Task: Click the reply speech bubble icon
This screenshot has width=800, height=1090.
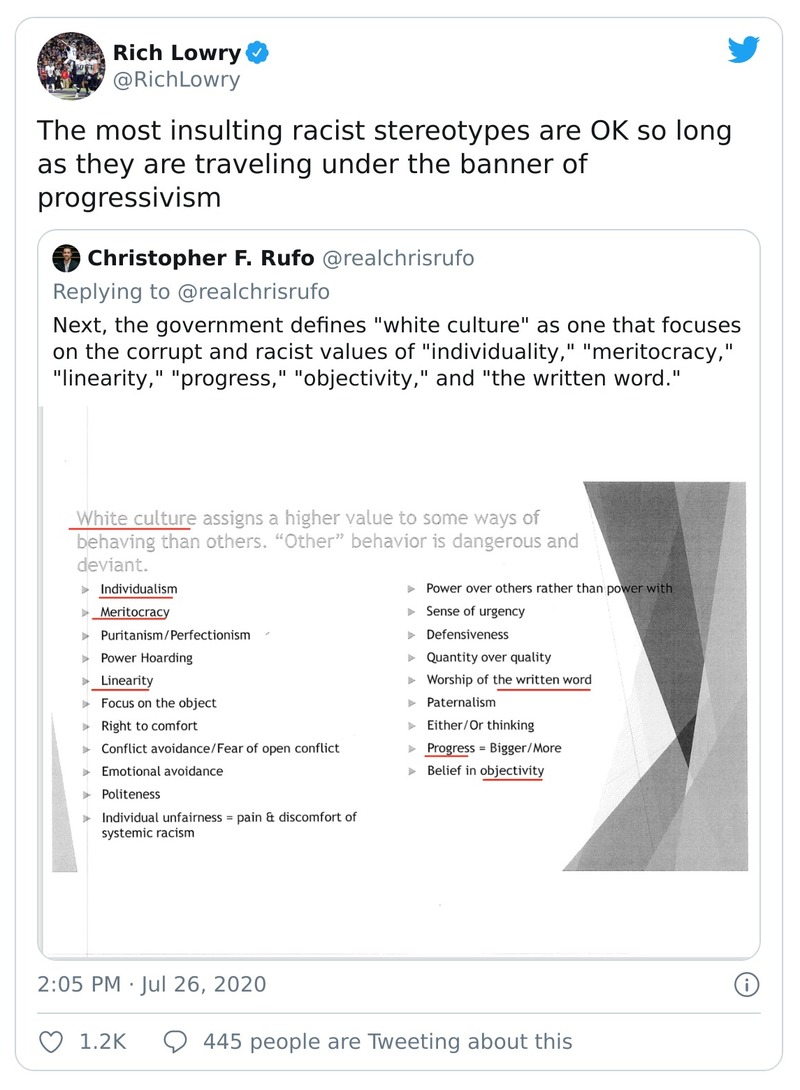Action: pyautogui.click(x=175, y=1042)
